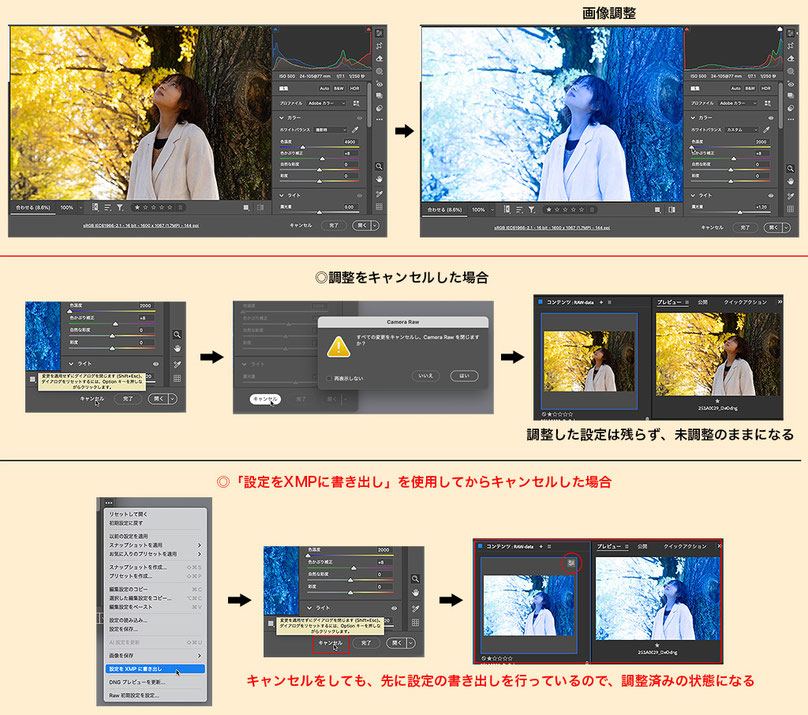Toggle the ライト eye icon in the blue-adjusted window
808x715 pixels.
(x=771, y=195)
